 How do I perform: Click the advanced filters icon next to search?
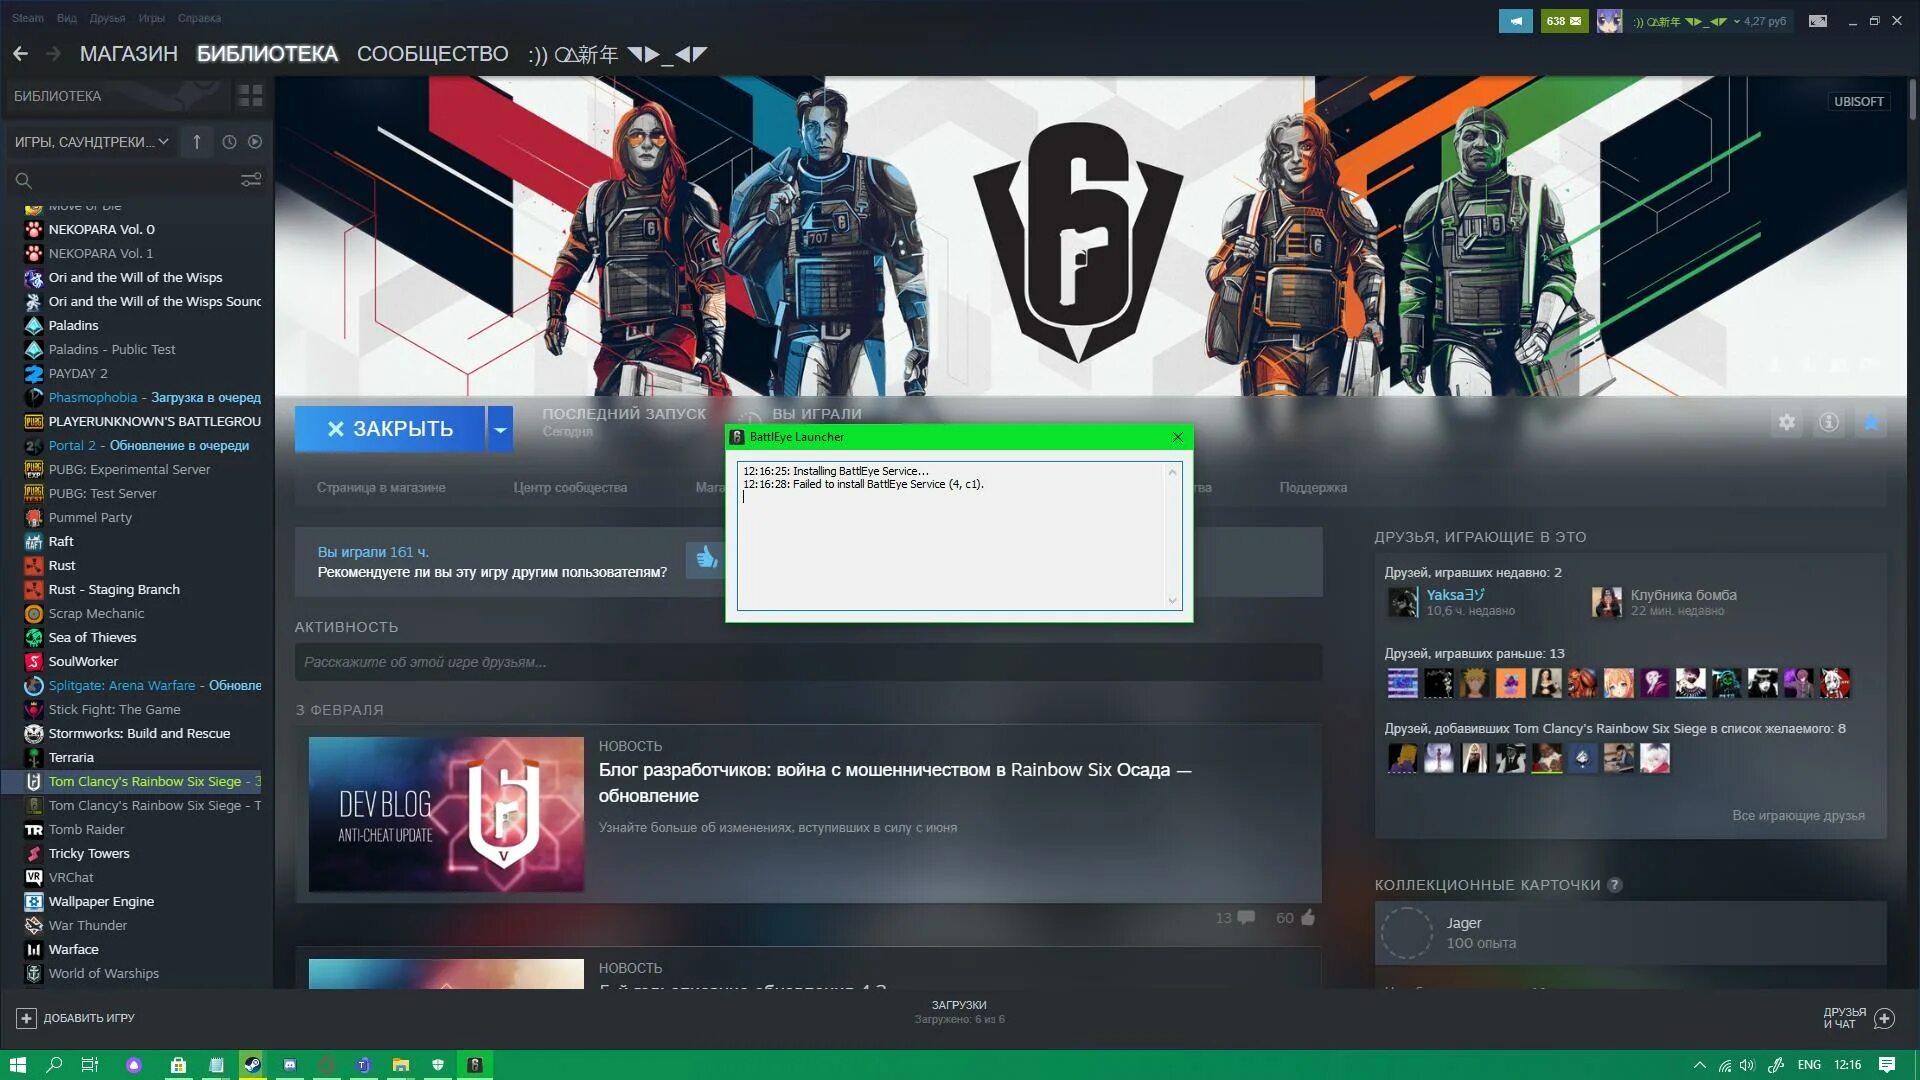click(x=251, y=180)
